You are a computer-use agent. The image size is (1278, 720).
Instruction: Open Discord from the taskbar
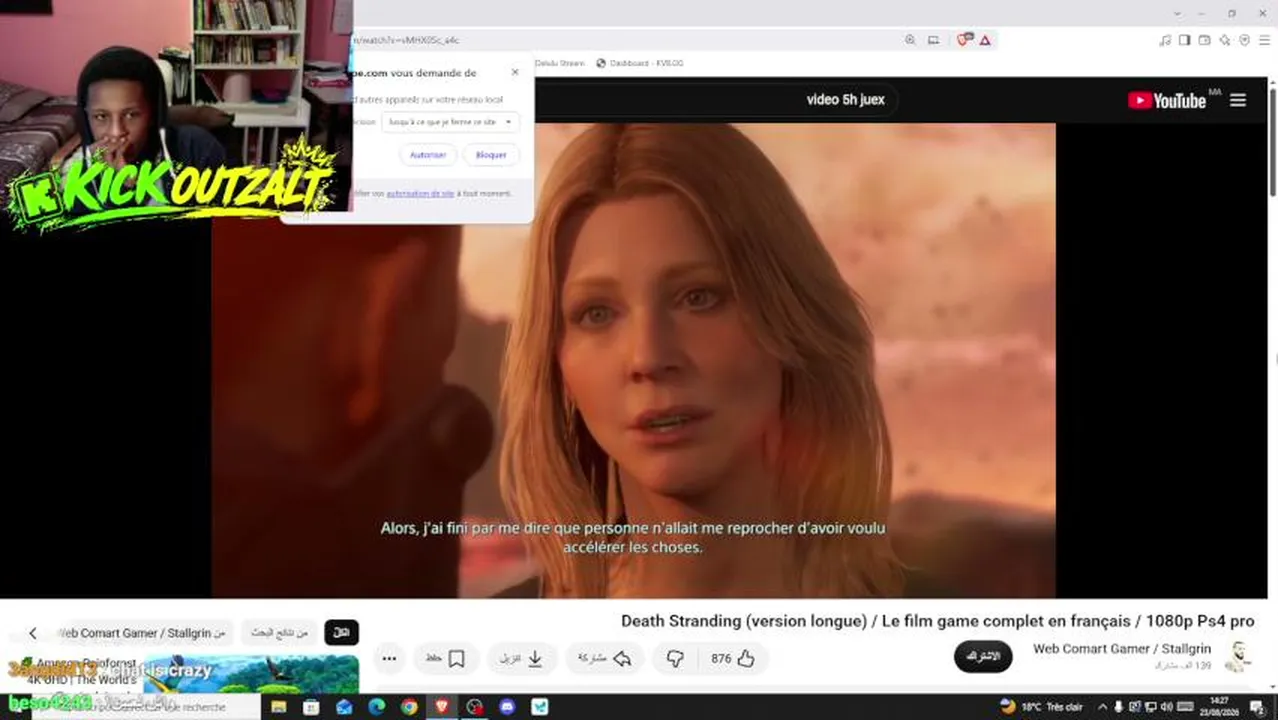pos(507,707)
